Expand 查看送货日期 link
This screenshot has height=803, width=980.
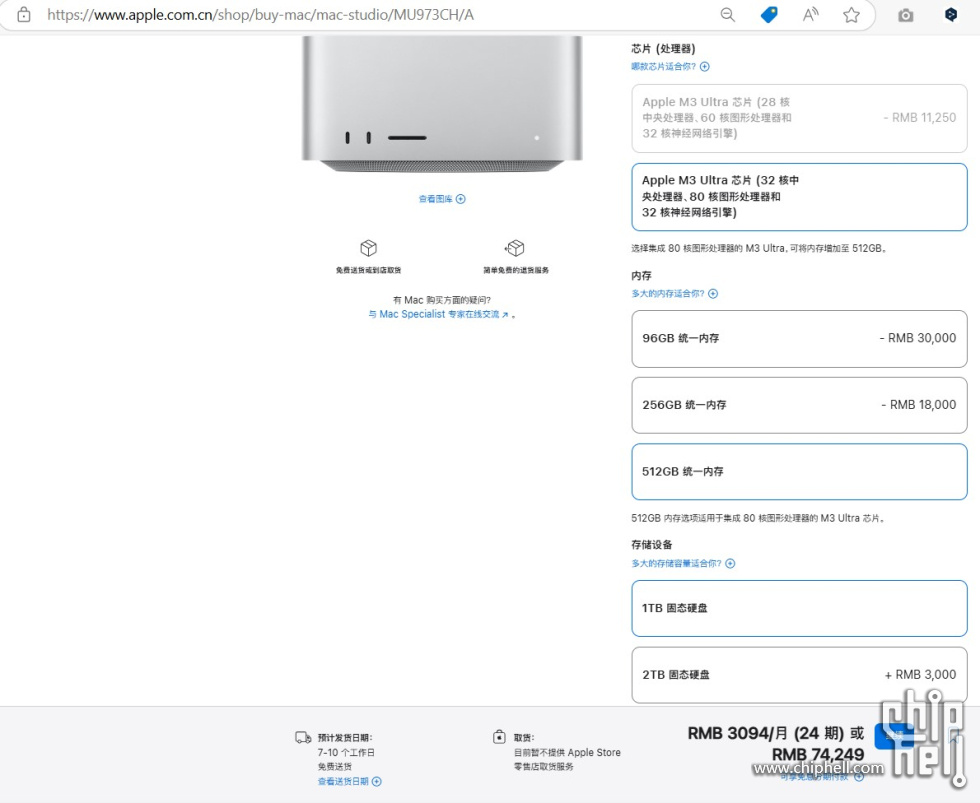coord(349,781)
